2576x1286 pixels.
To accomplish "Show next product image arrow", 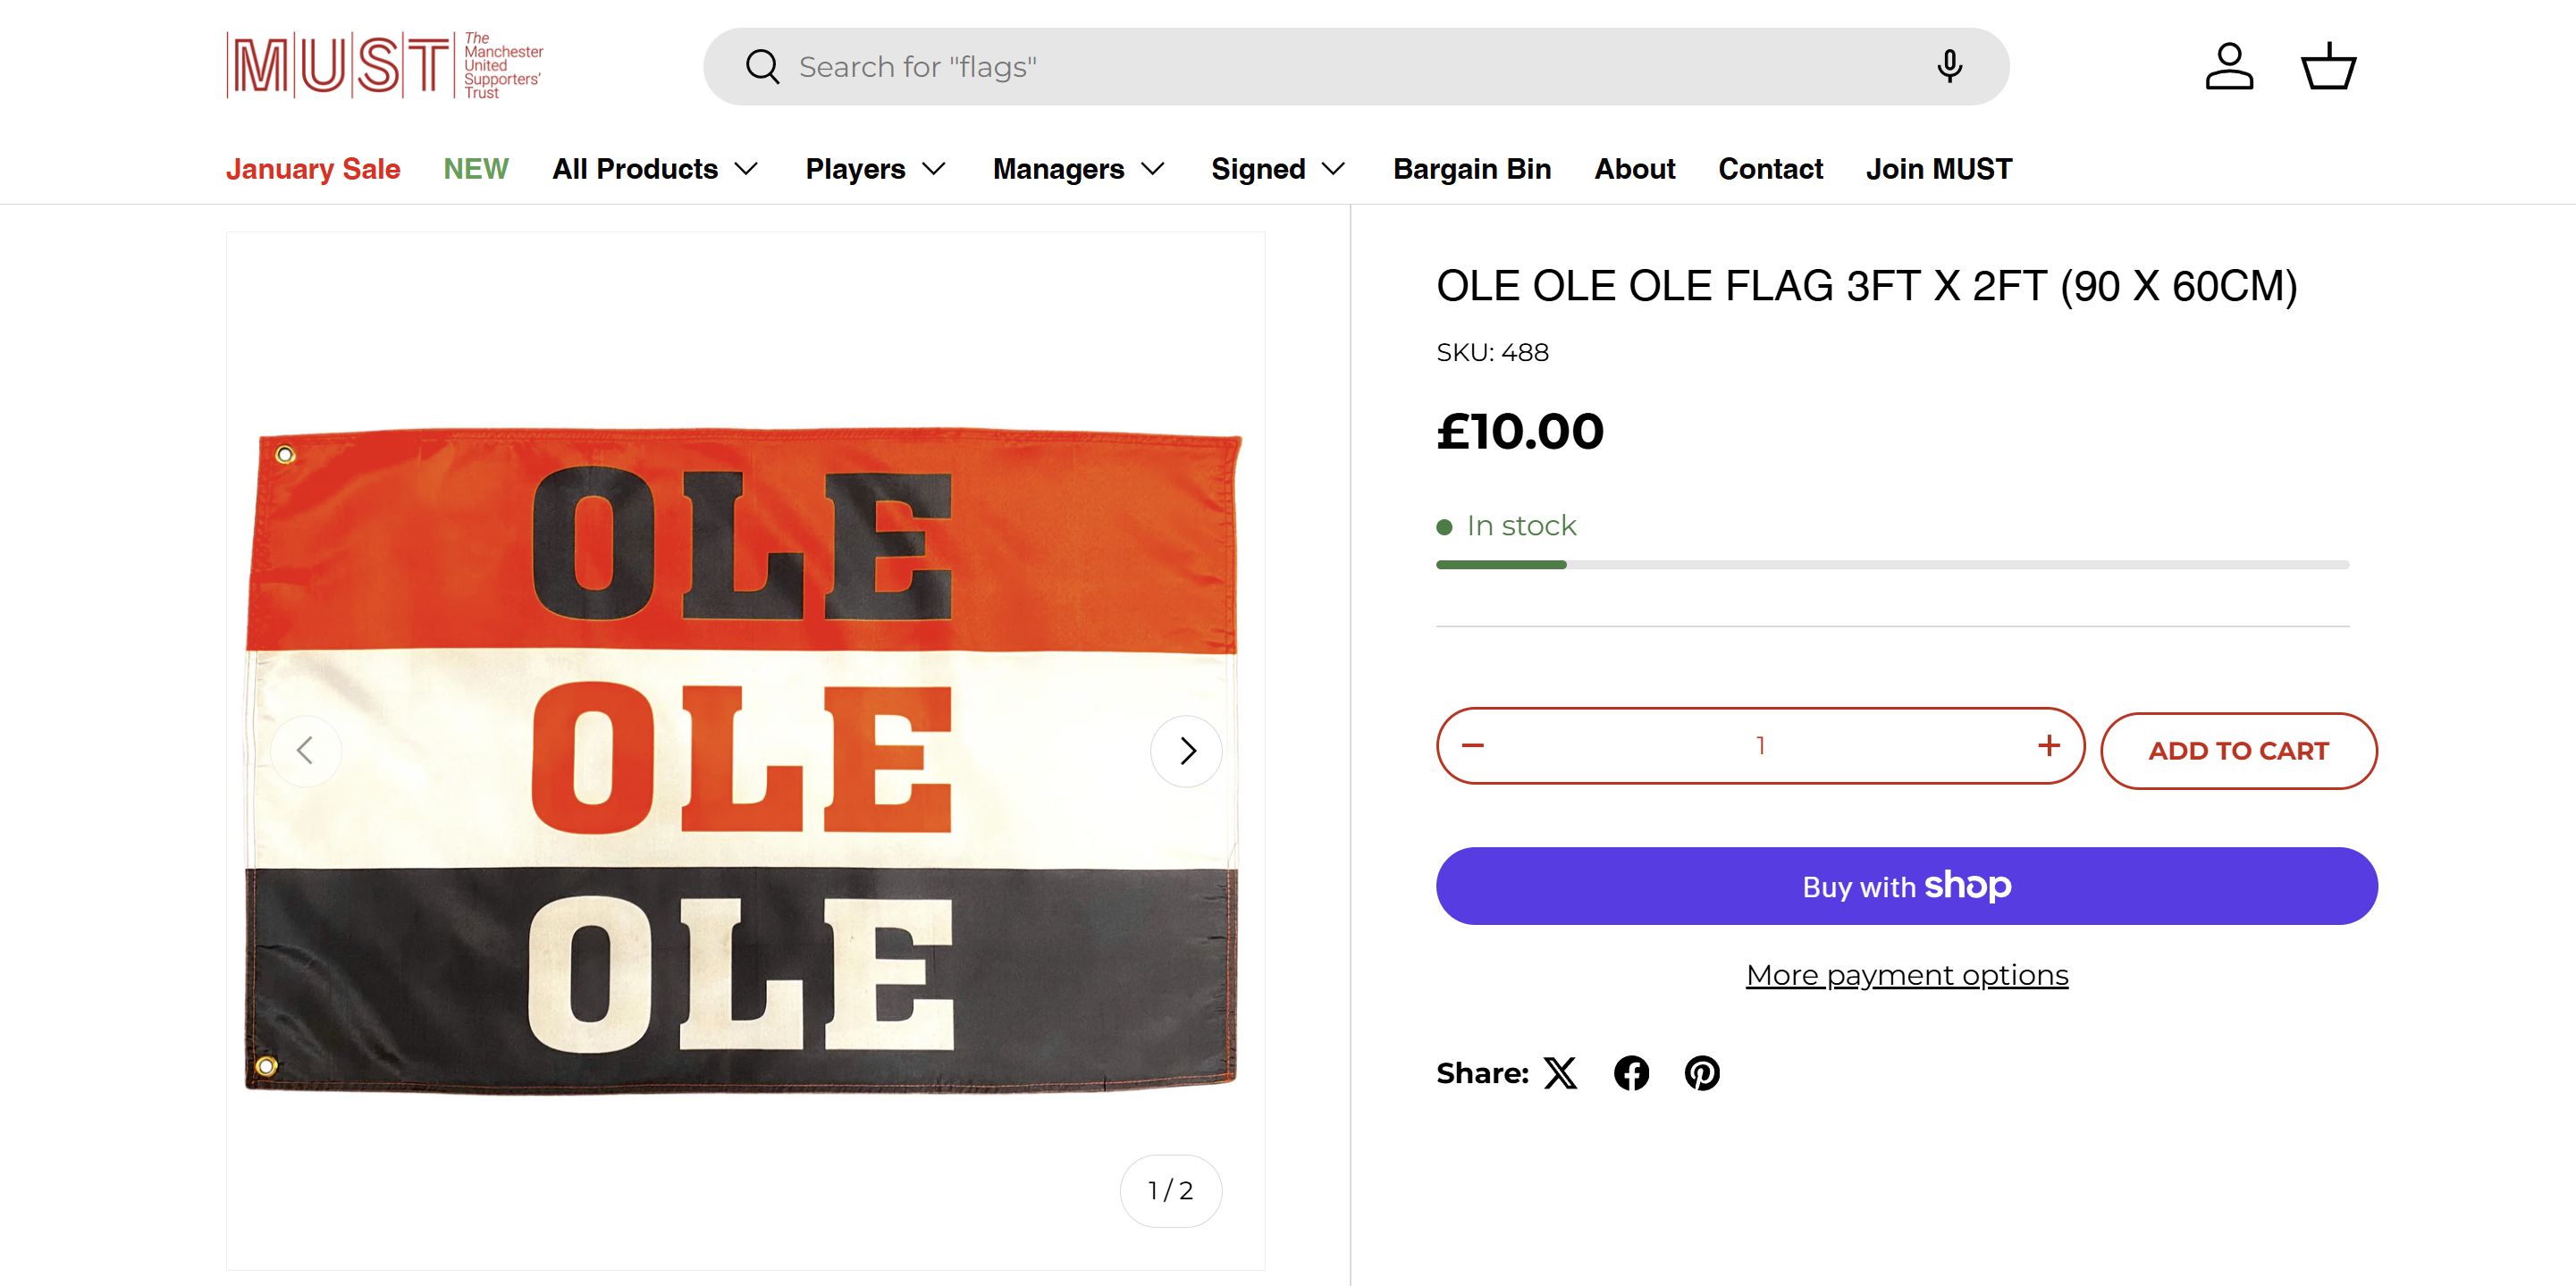I will point(1187,751).
